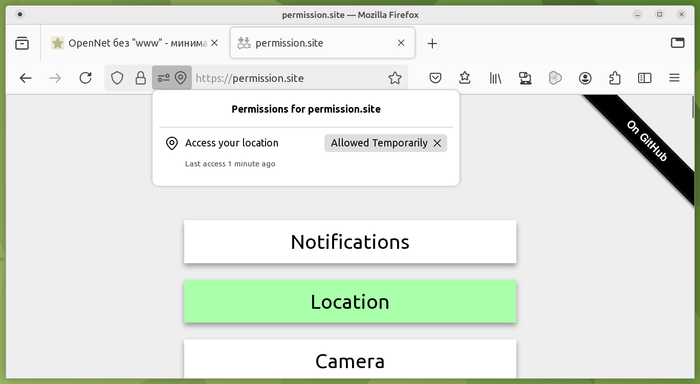The width and height of the screenshot is (700, 384).
Task: Click the site security padlock icon
Action: 141,78
